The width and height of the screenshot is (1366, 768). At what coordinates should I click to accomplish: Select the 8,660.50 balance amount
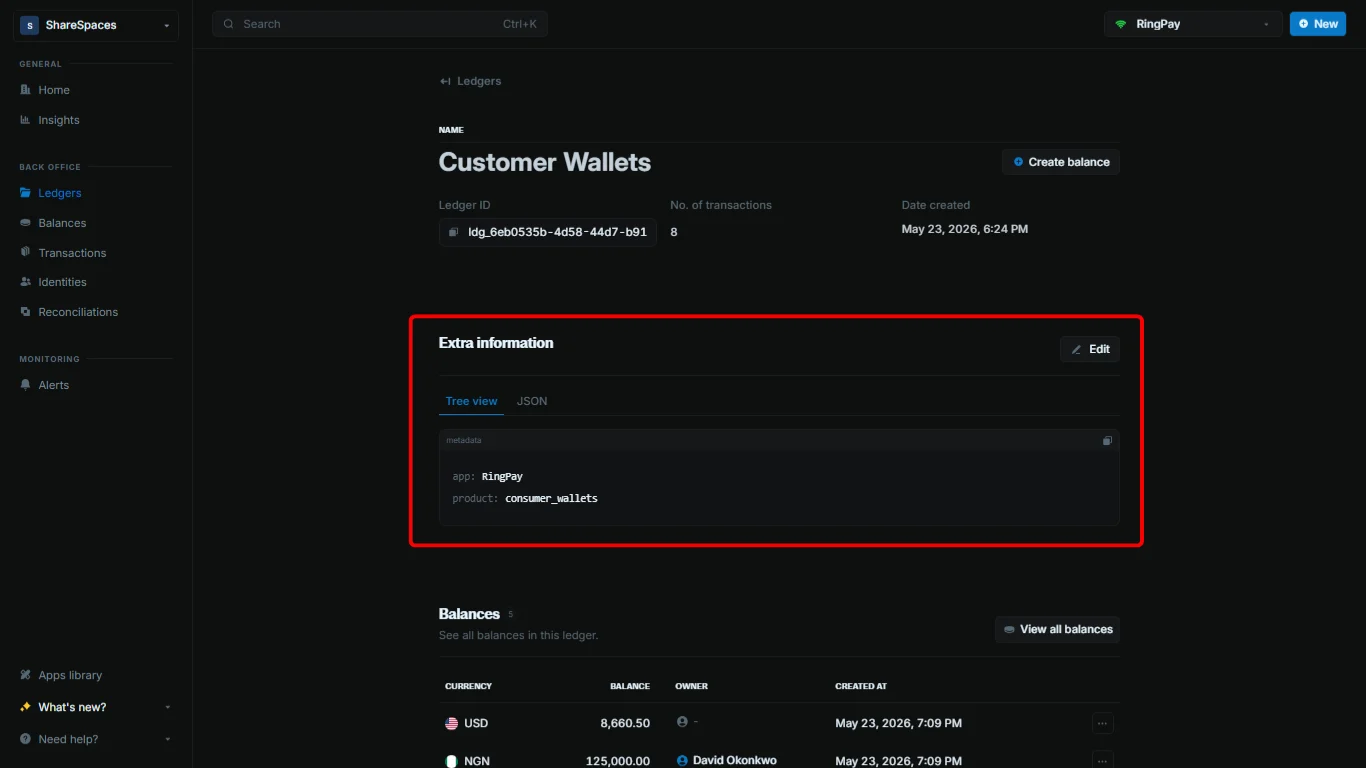pyautogui.click(x=625, y=723)
